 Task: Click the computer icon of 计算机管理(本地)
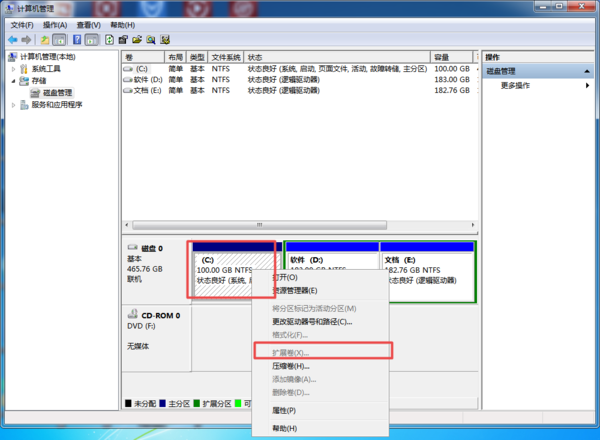coord(13,57)
